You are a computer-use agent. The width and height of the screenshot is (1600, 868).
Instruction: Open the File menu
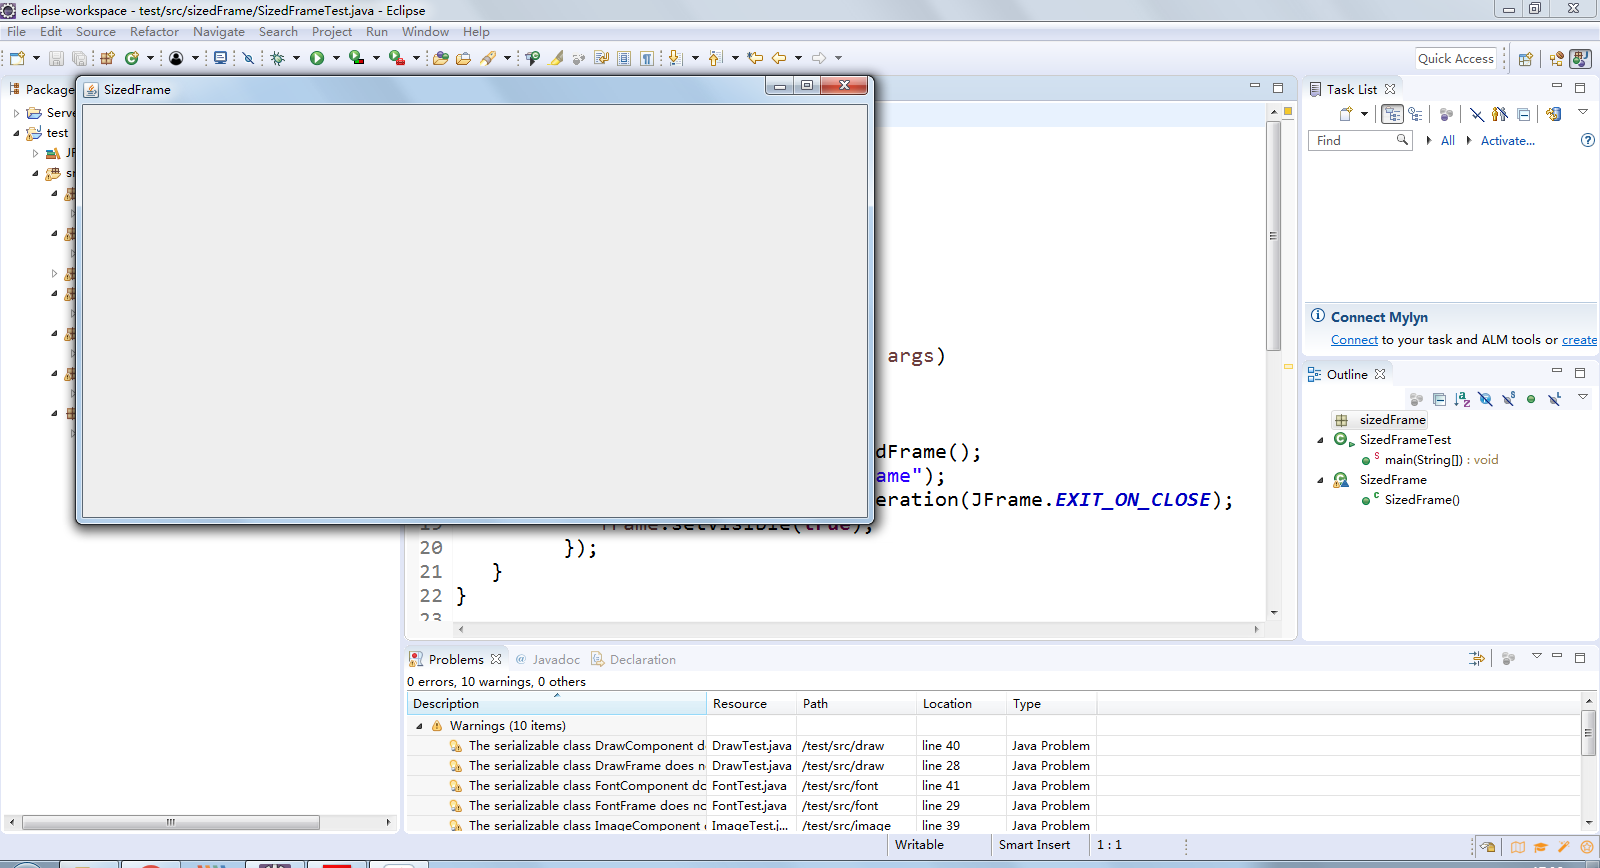pos(16,32)
